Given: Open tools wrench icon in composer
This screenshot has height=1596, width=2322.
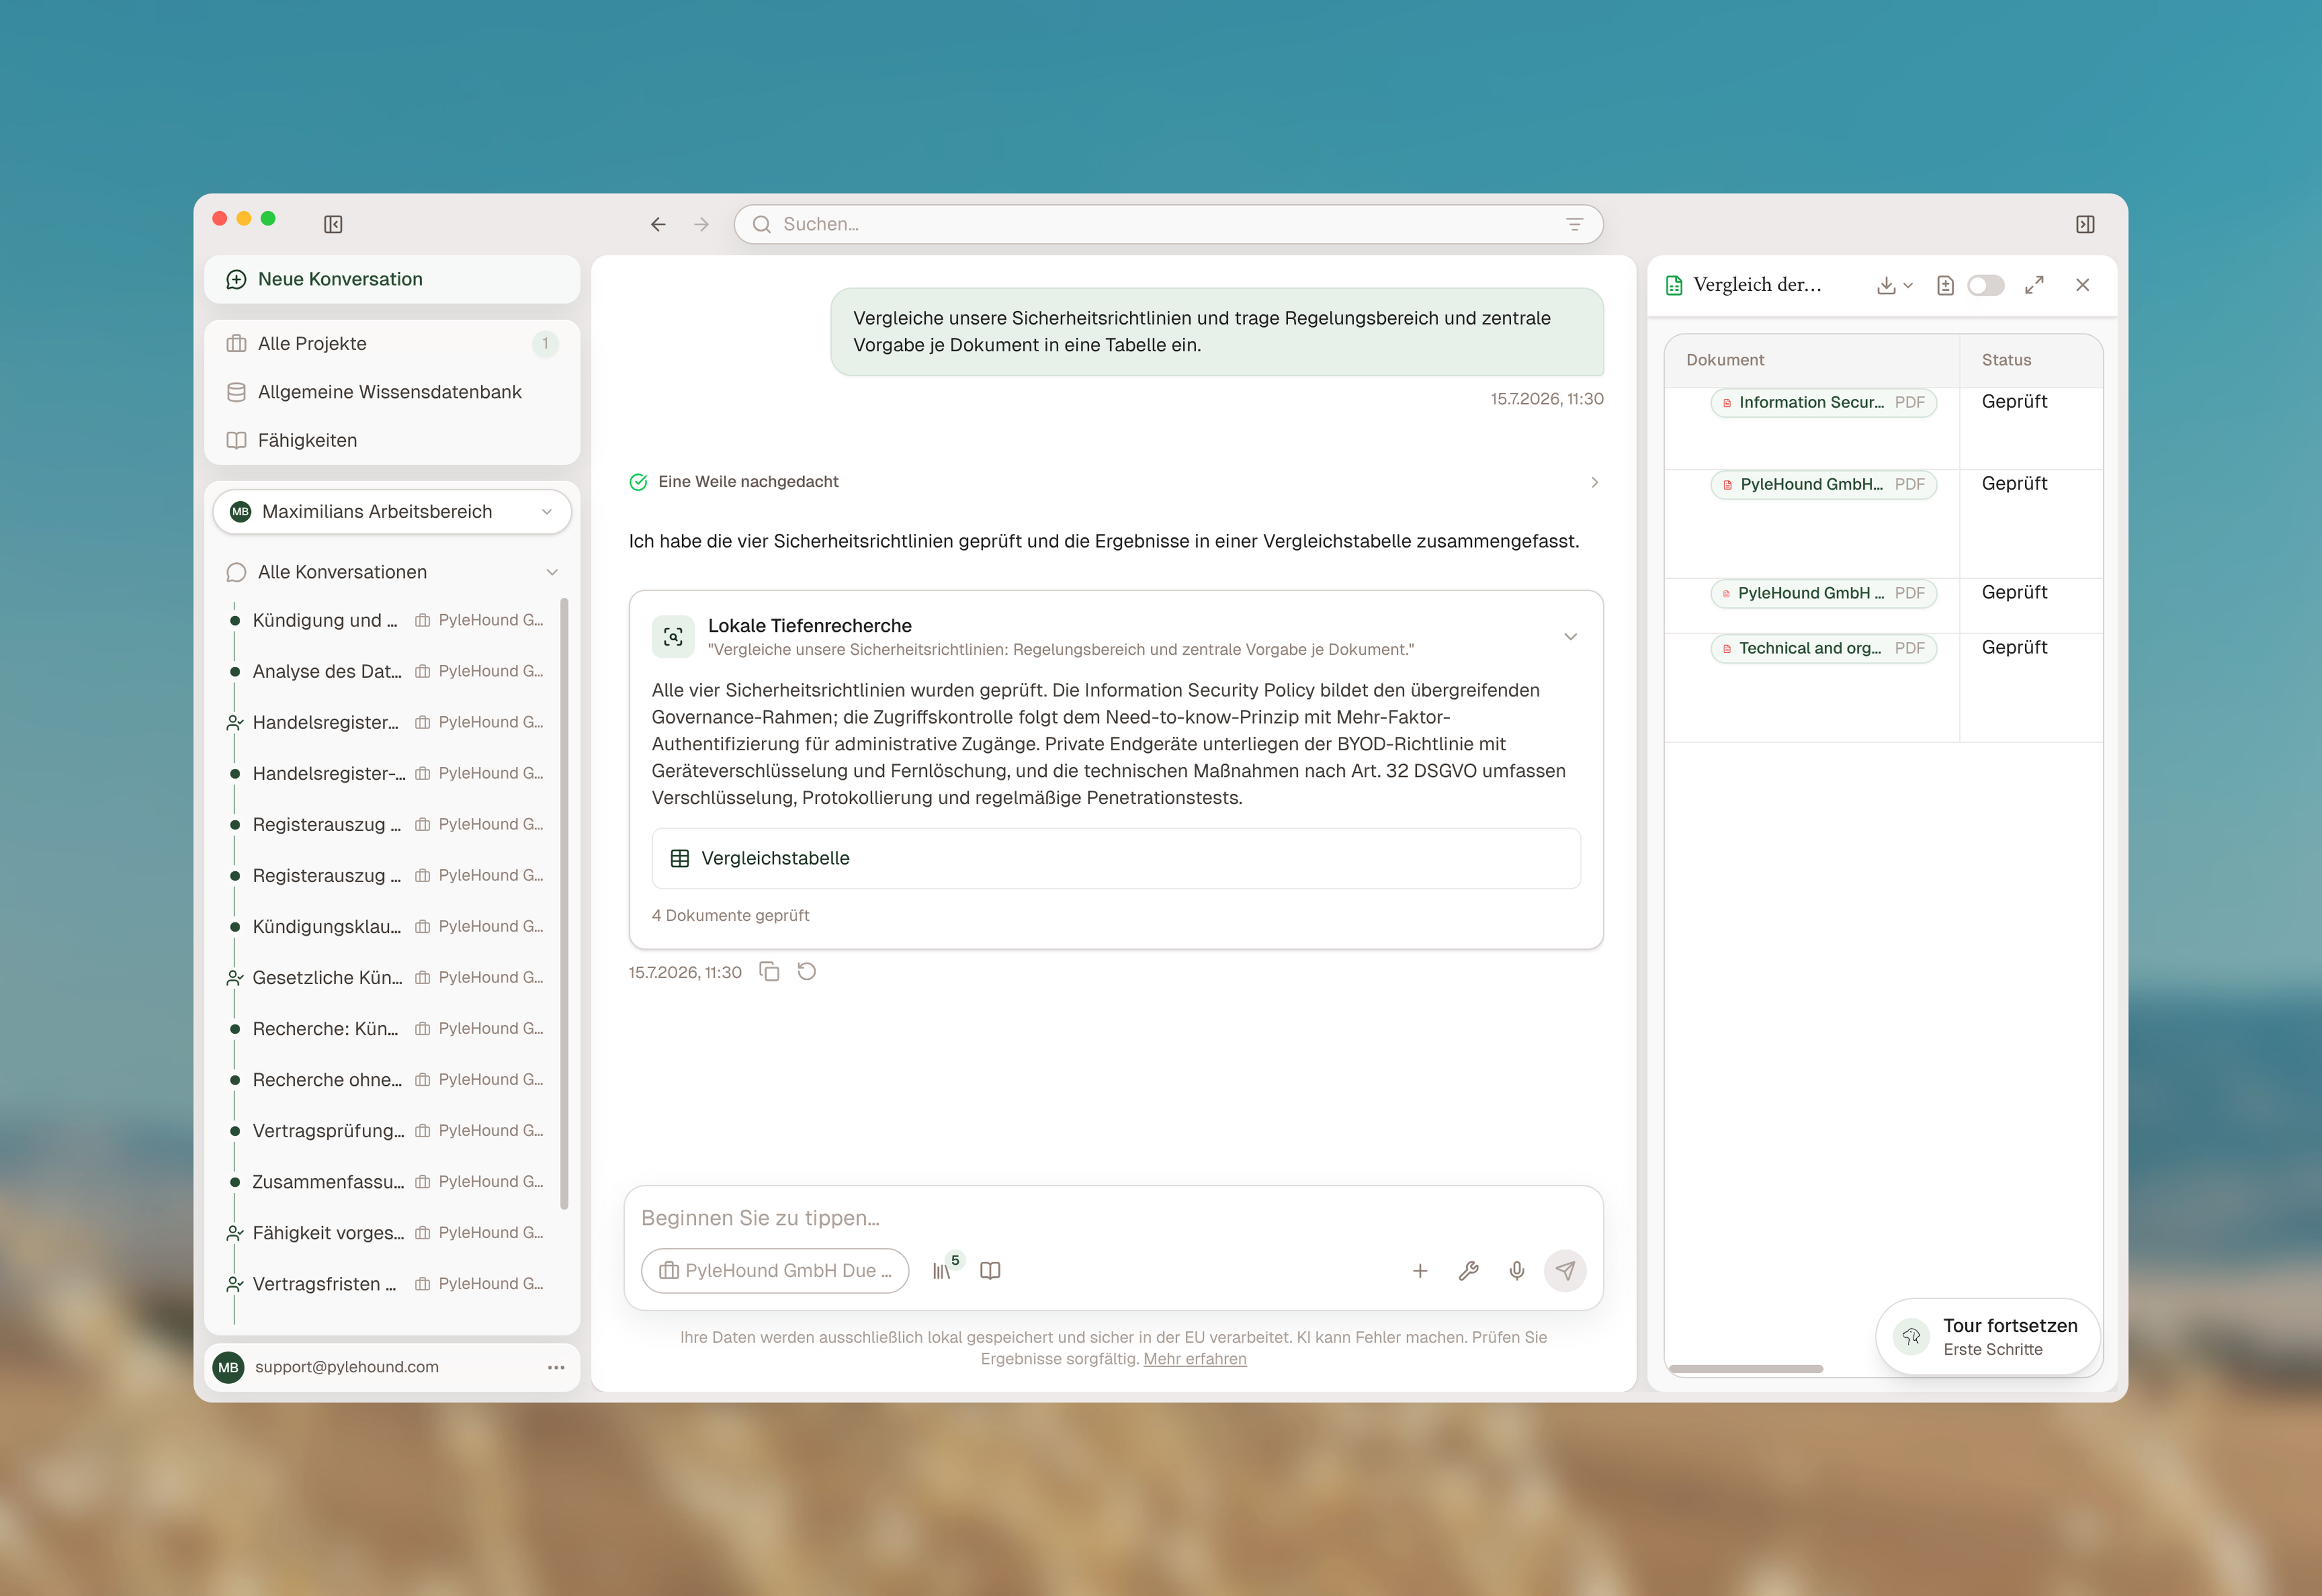Looking at the screenshot, I should 1468,1270.
